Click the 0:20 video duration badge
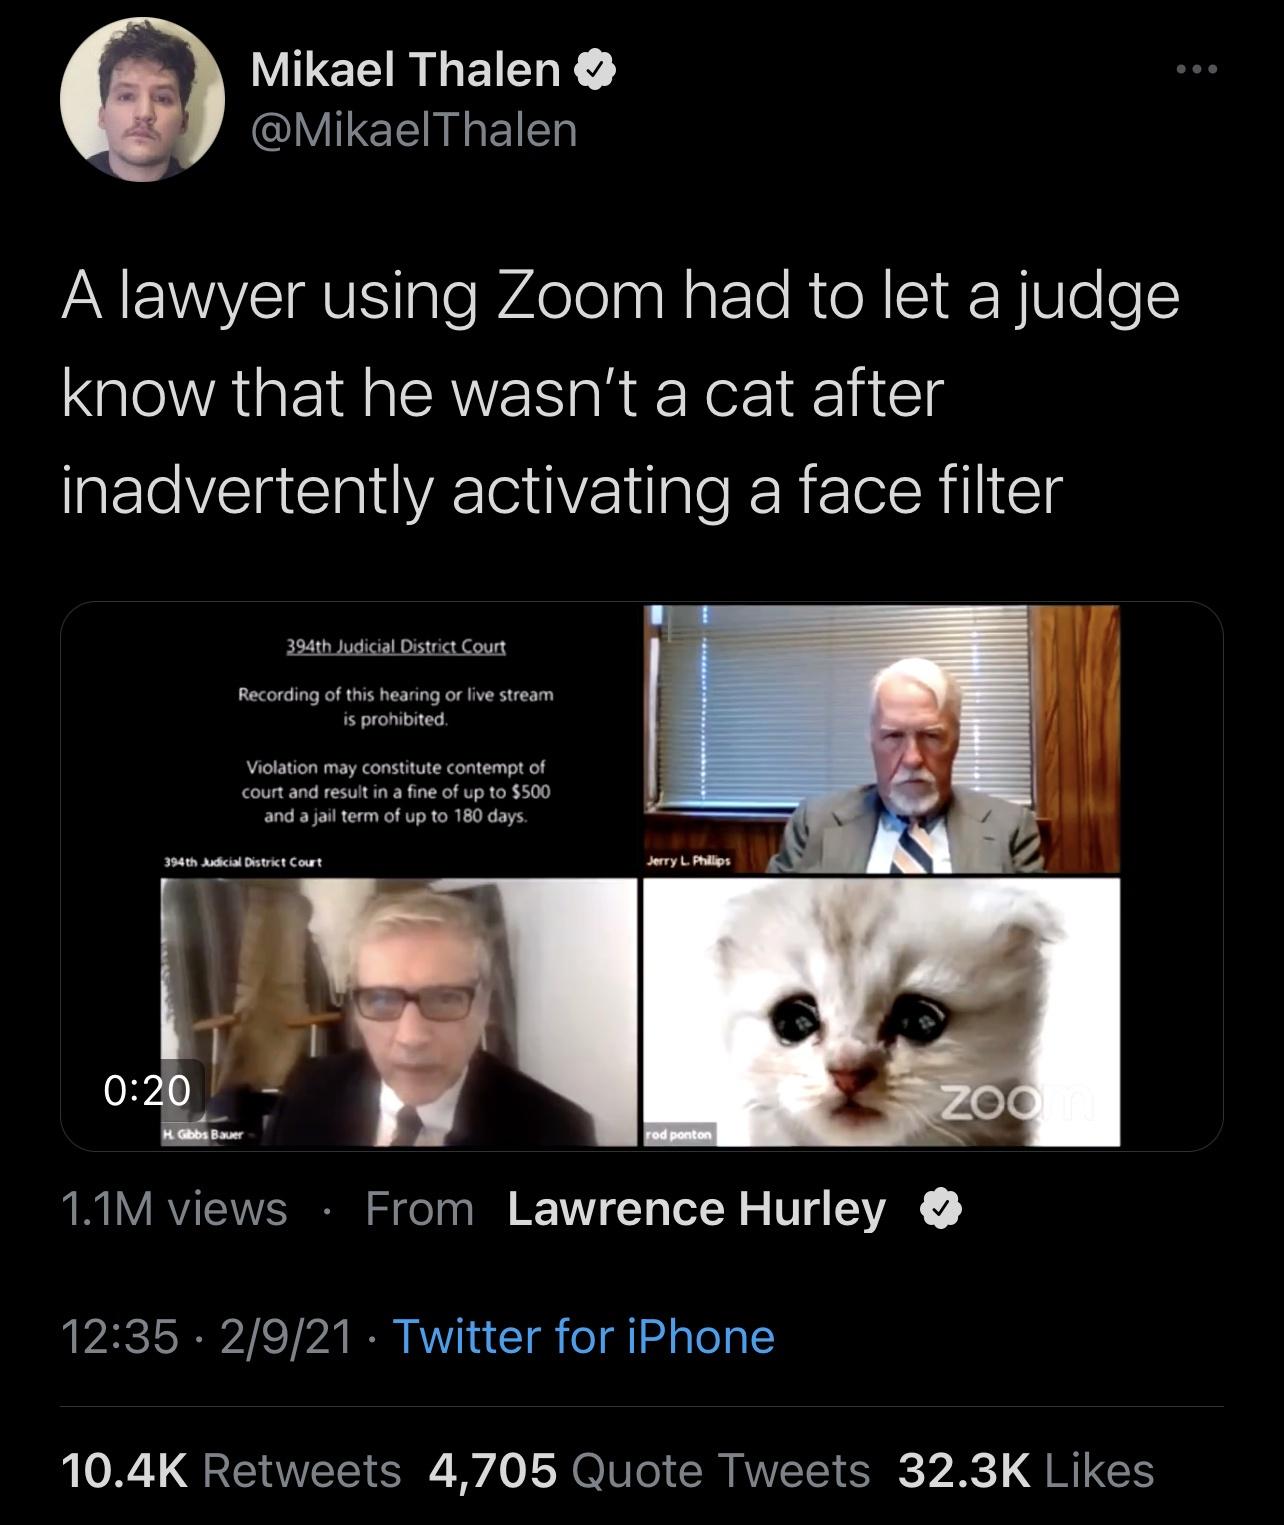Screen dimensions: 1284x1525 (148, 1090)
